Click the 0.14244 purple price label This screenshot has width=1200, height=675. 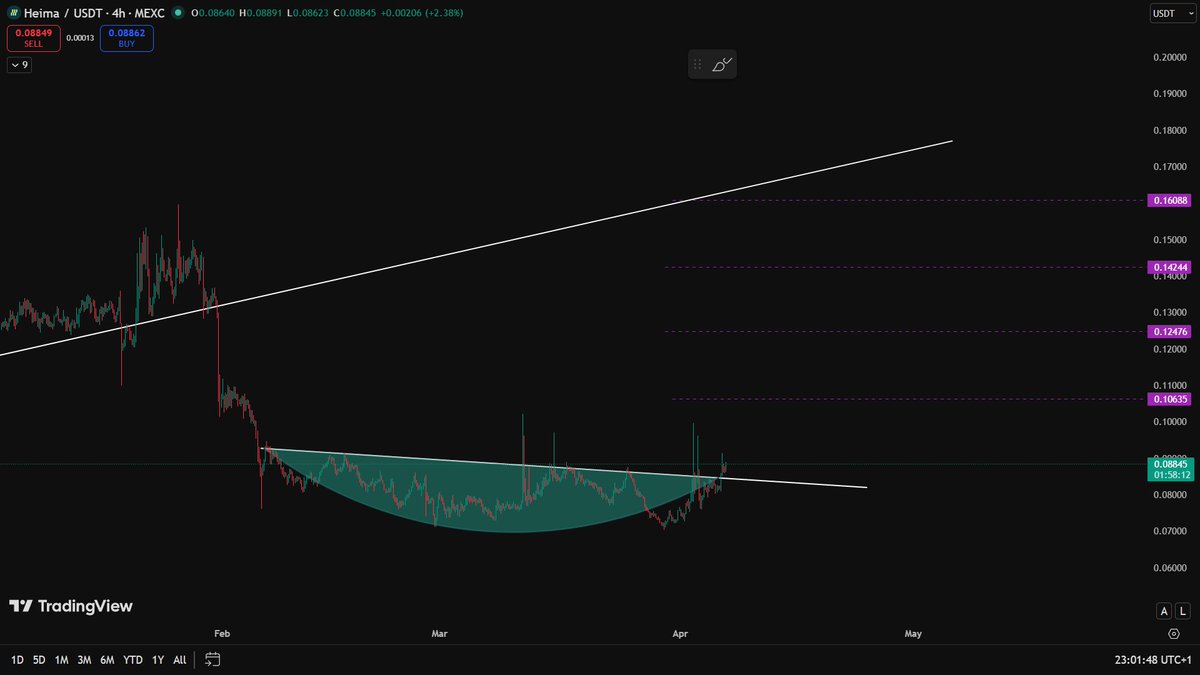[x=1170, y=267]
